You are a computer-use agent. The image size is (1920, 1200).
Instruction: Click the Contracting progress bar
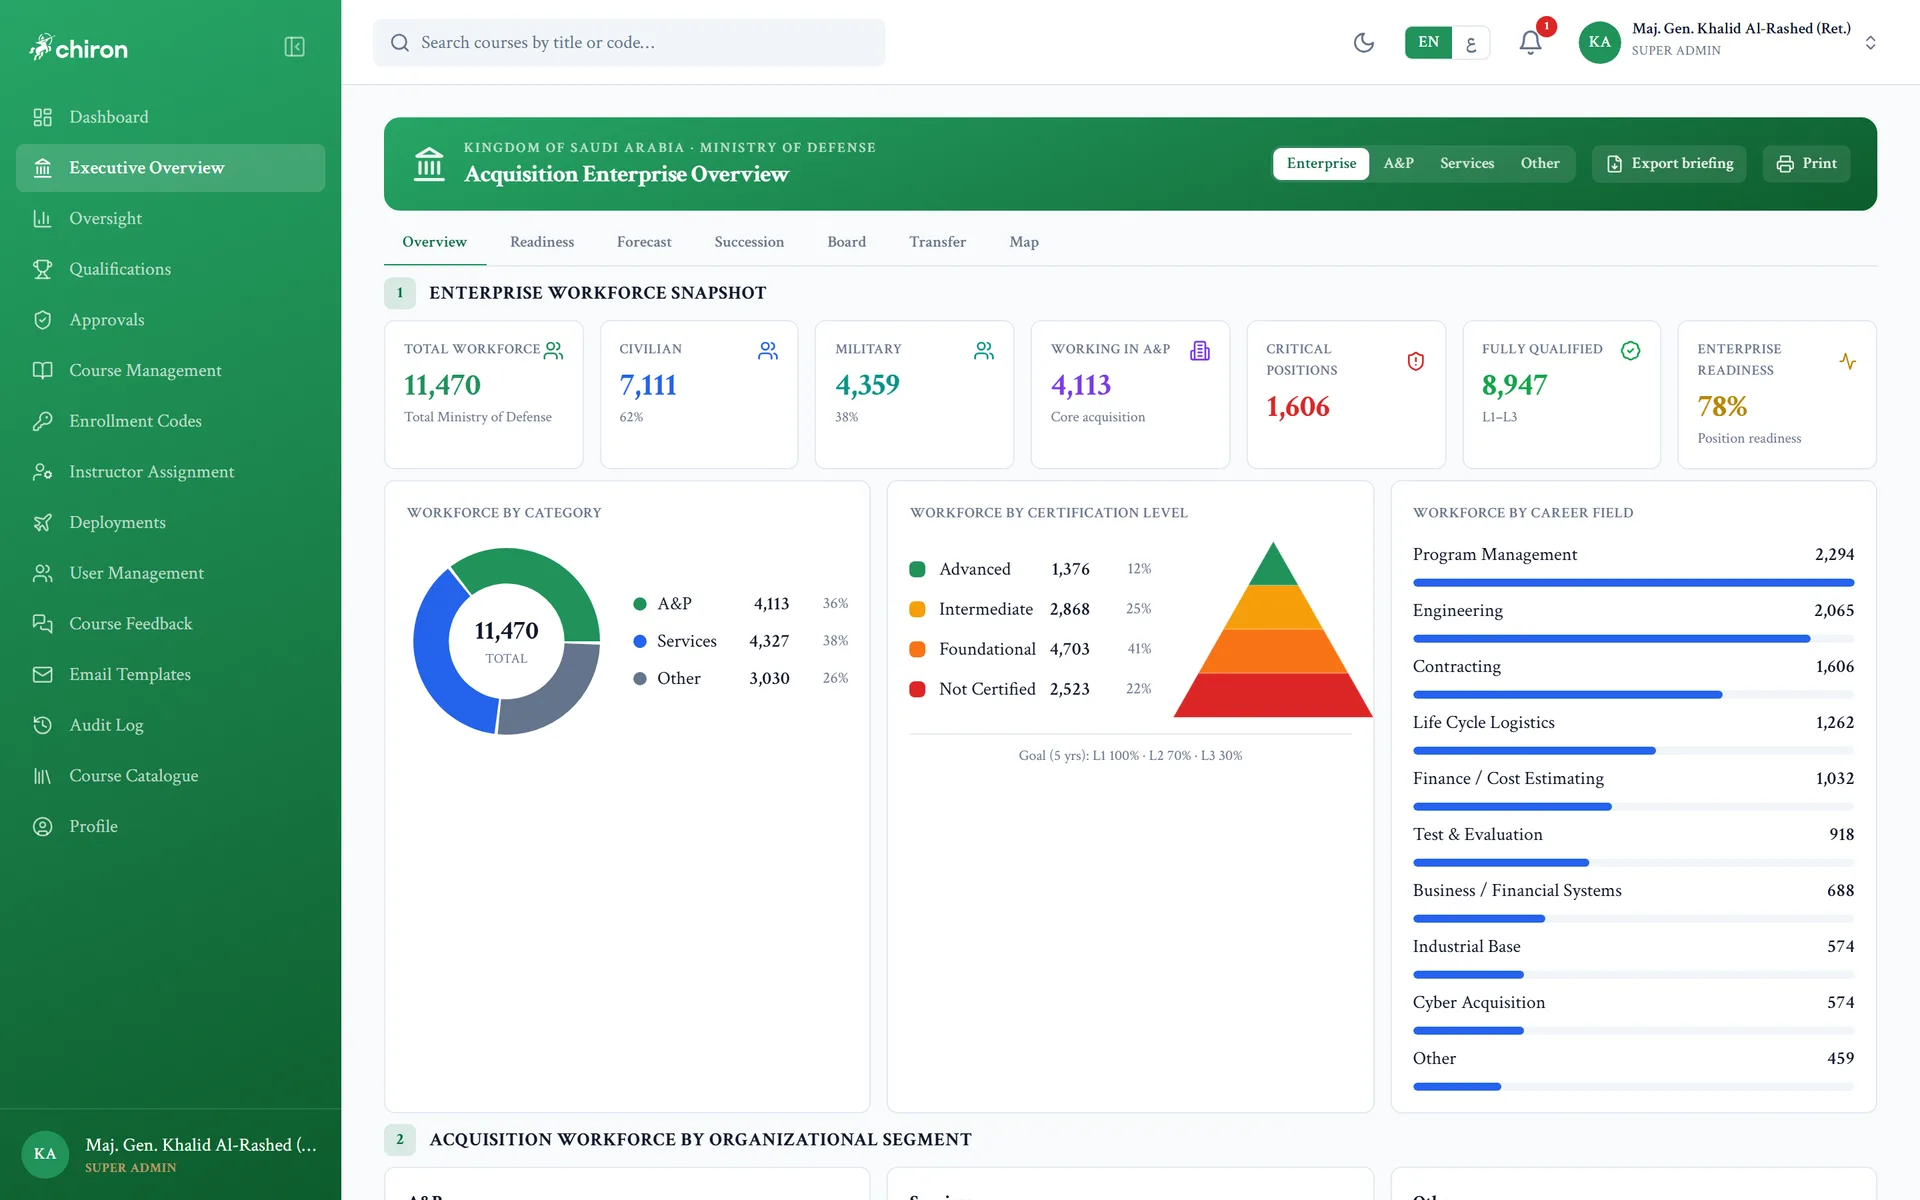tap(1633, 694)
